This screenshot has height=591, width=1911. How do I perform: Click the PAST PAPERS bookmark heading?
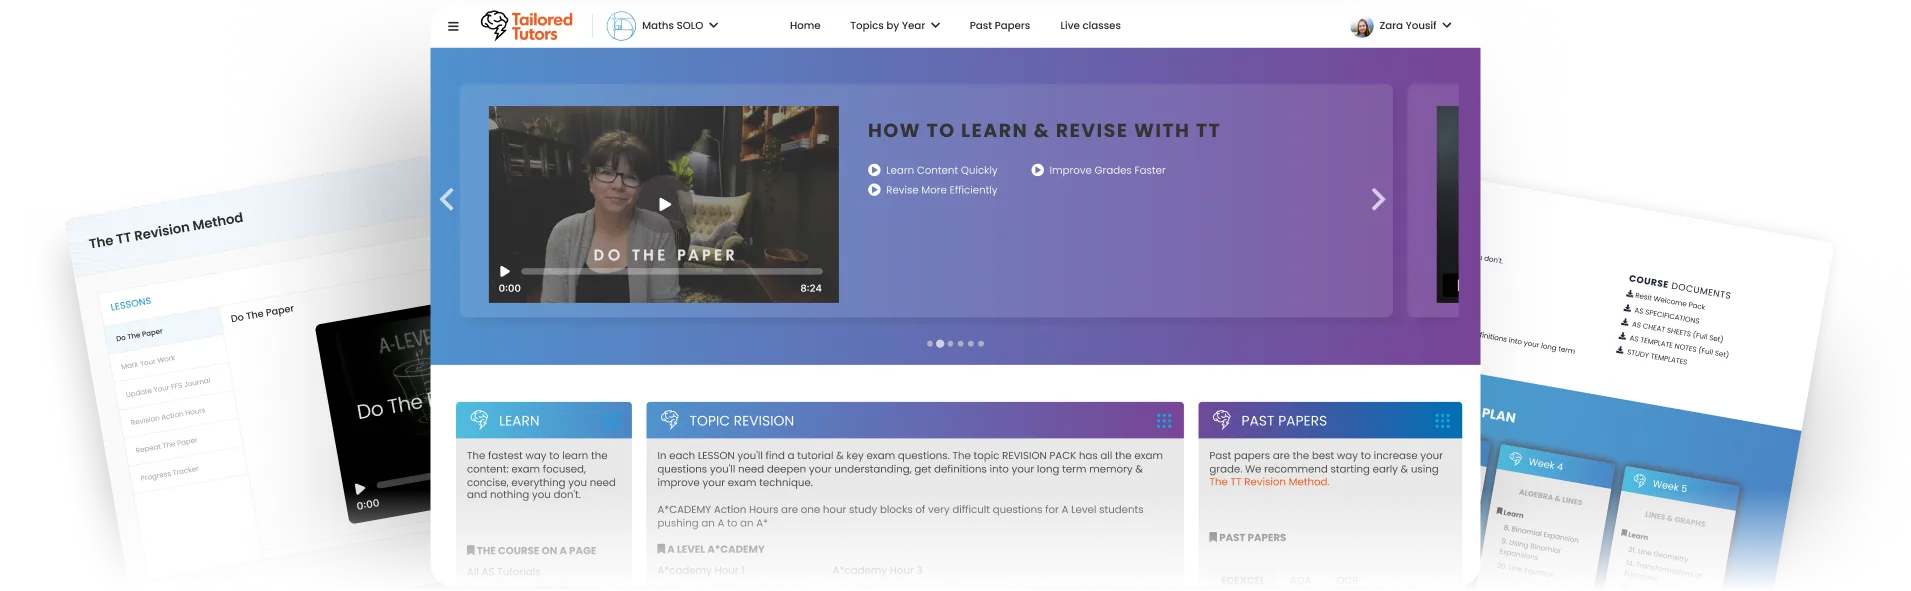[1248, 538]
